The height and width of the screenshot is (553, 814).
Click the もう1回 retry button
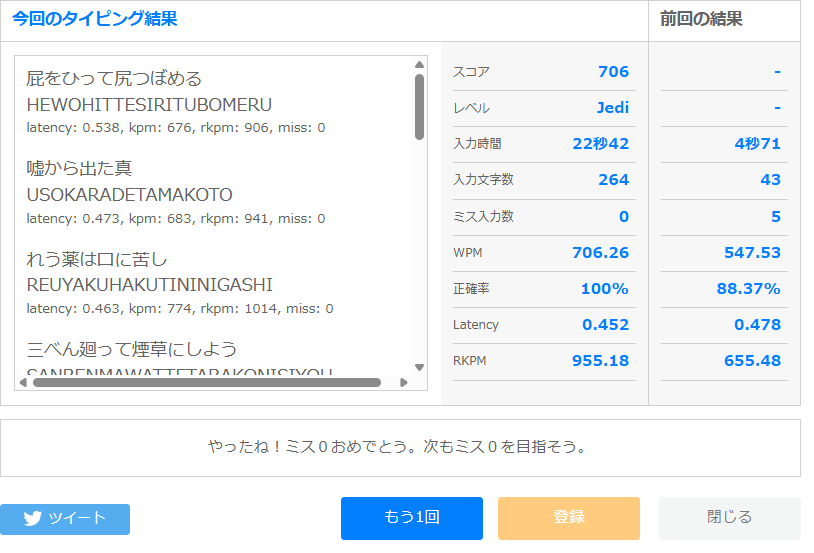tap(412, 518)
